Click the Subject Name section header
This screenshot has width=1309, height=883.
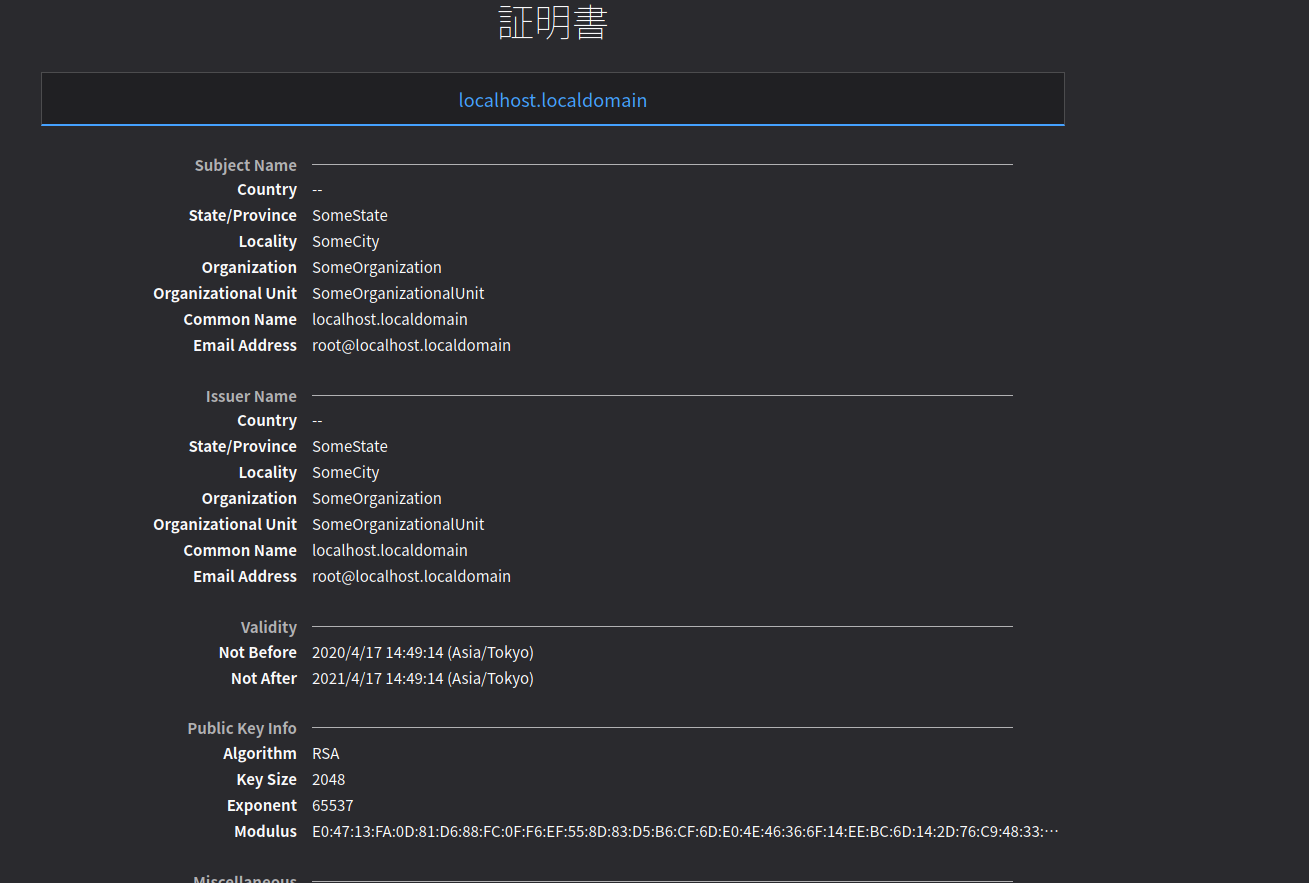click(x=246, y=165)
